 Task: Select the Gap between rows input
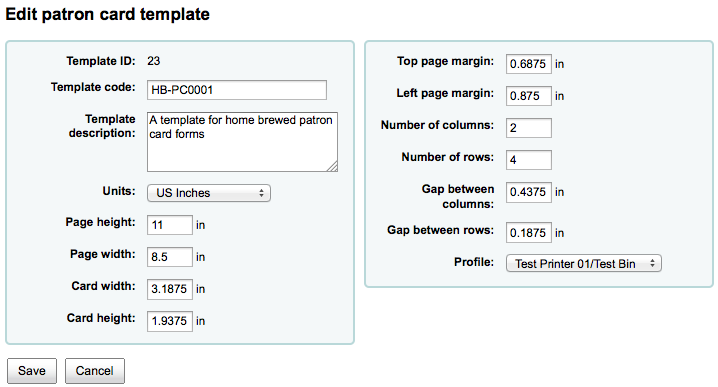pyautogui.click(x=528, y=233)
